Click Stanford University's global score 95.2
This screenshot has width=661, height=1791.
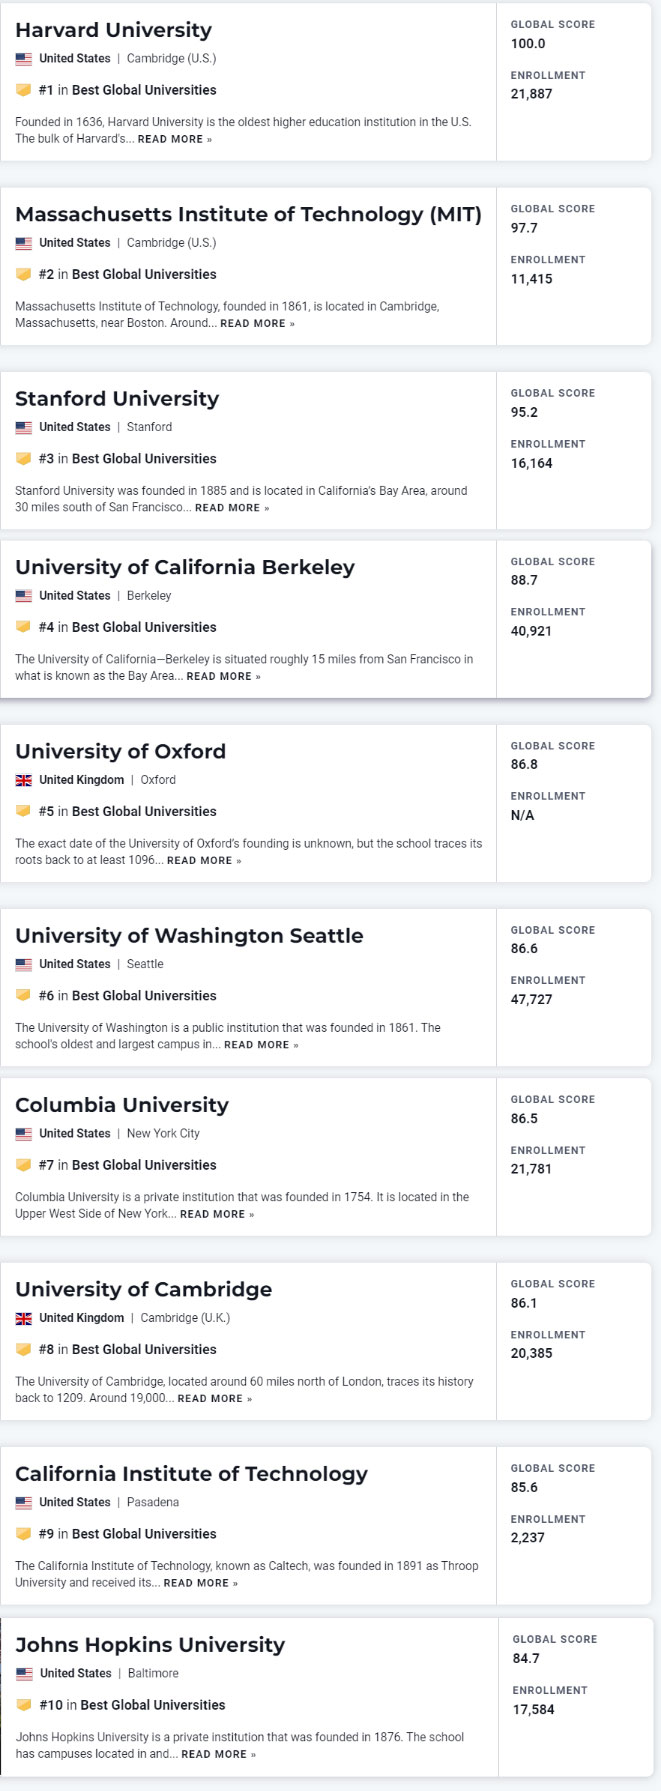pyautogui.click(x=524, y=412)
